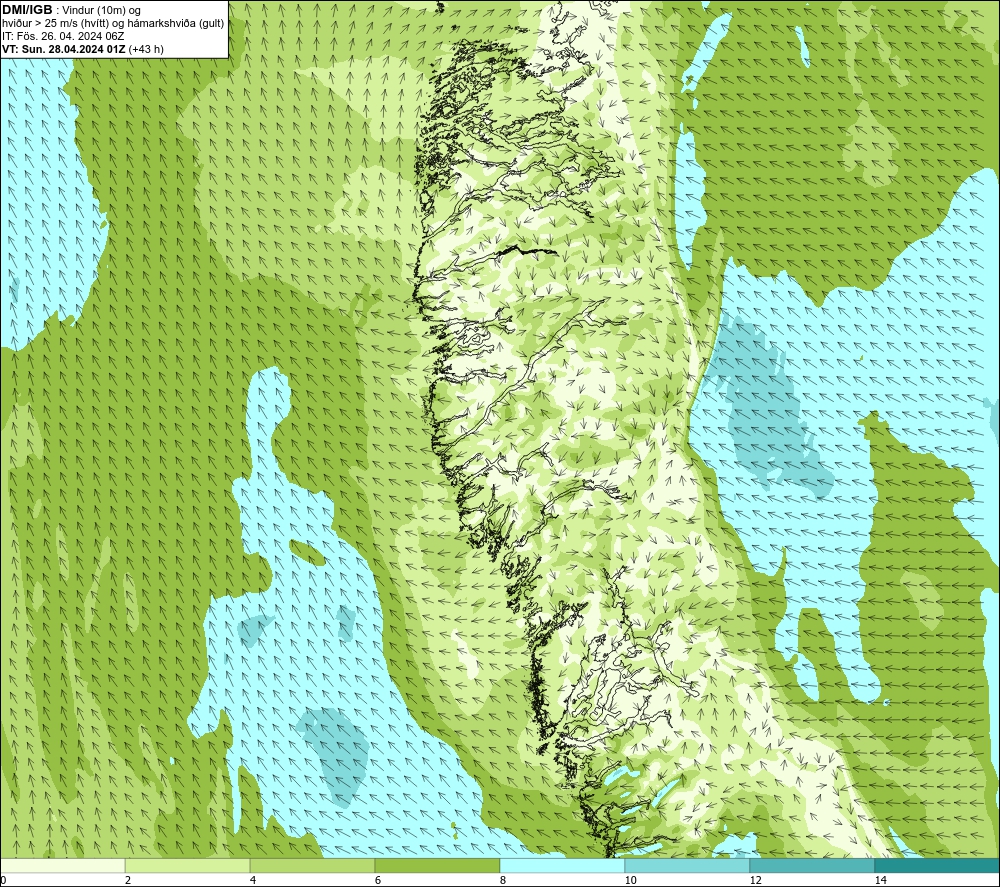Viewport: 1000px width, 887px height.
Task: Click the legend scale label '8'
Action: click(x=503, y=880)
